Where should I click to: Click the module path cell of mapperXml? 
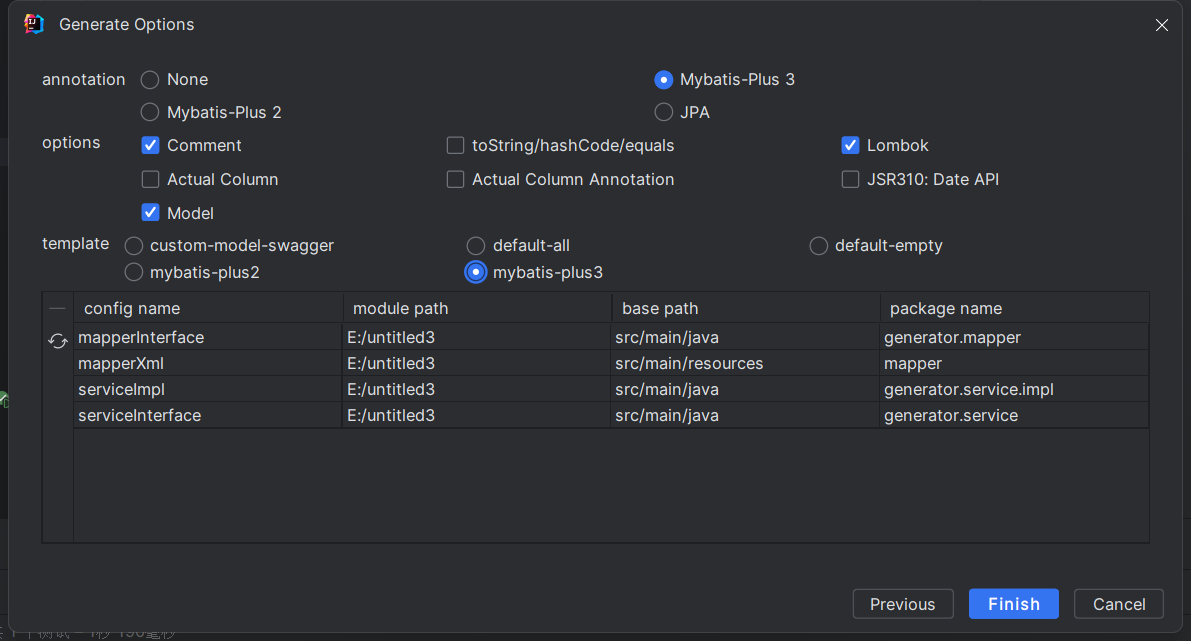(x=477, y=363)
